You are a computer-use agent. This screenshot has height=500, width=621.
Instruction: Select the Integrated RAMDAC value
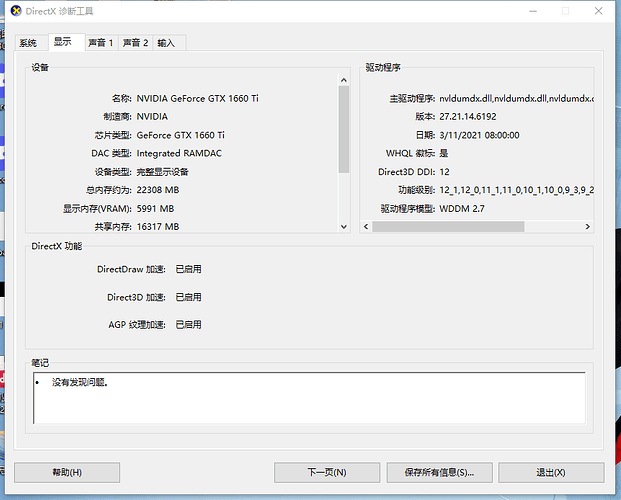(x=179, y=153)
